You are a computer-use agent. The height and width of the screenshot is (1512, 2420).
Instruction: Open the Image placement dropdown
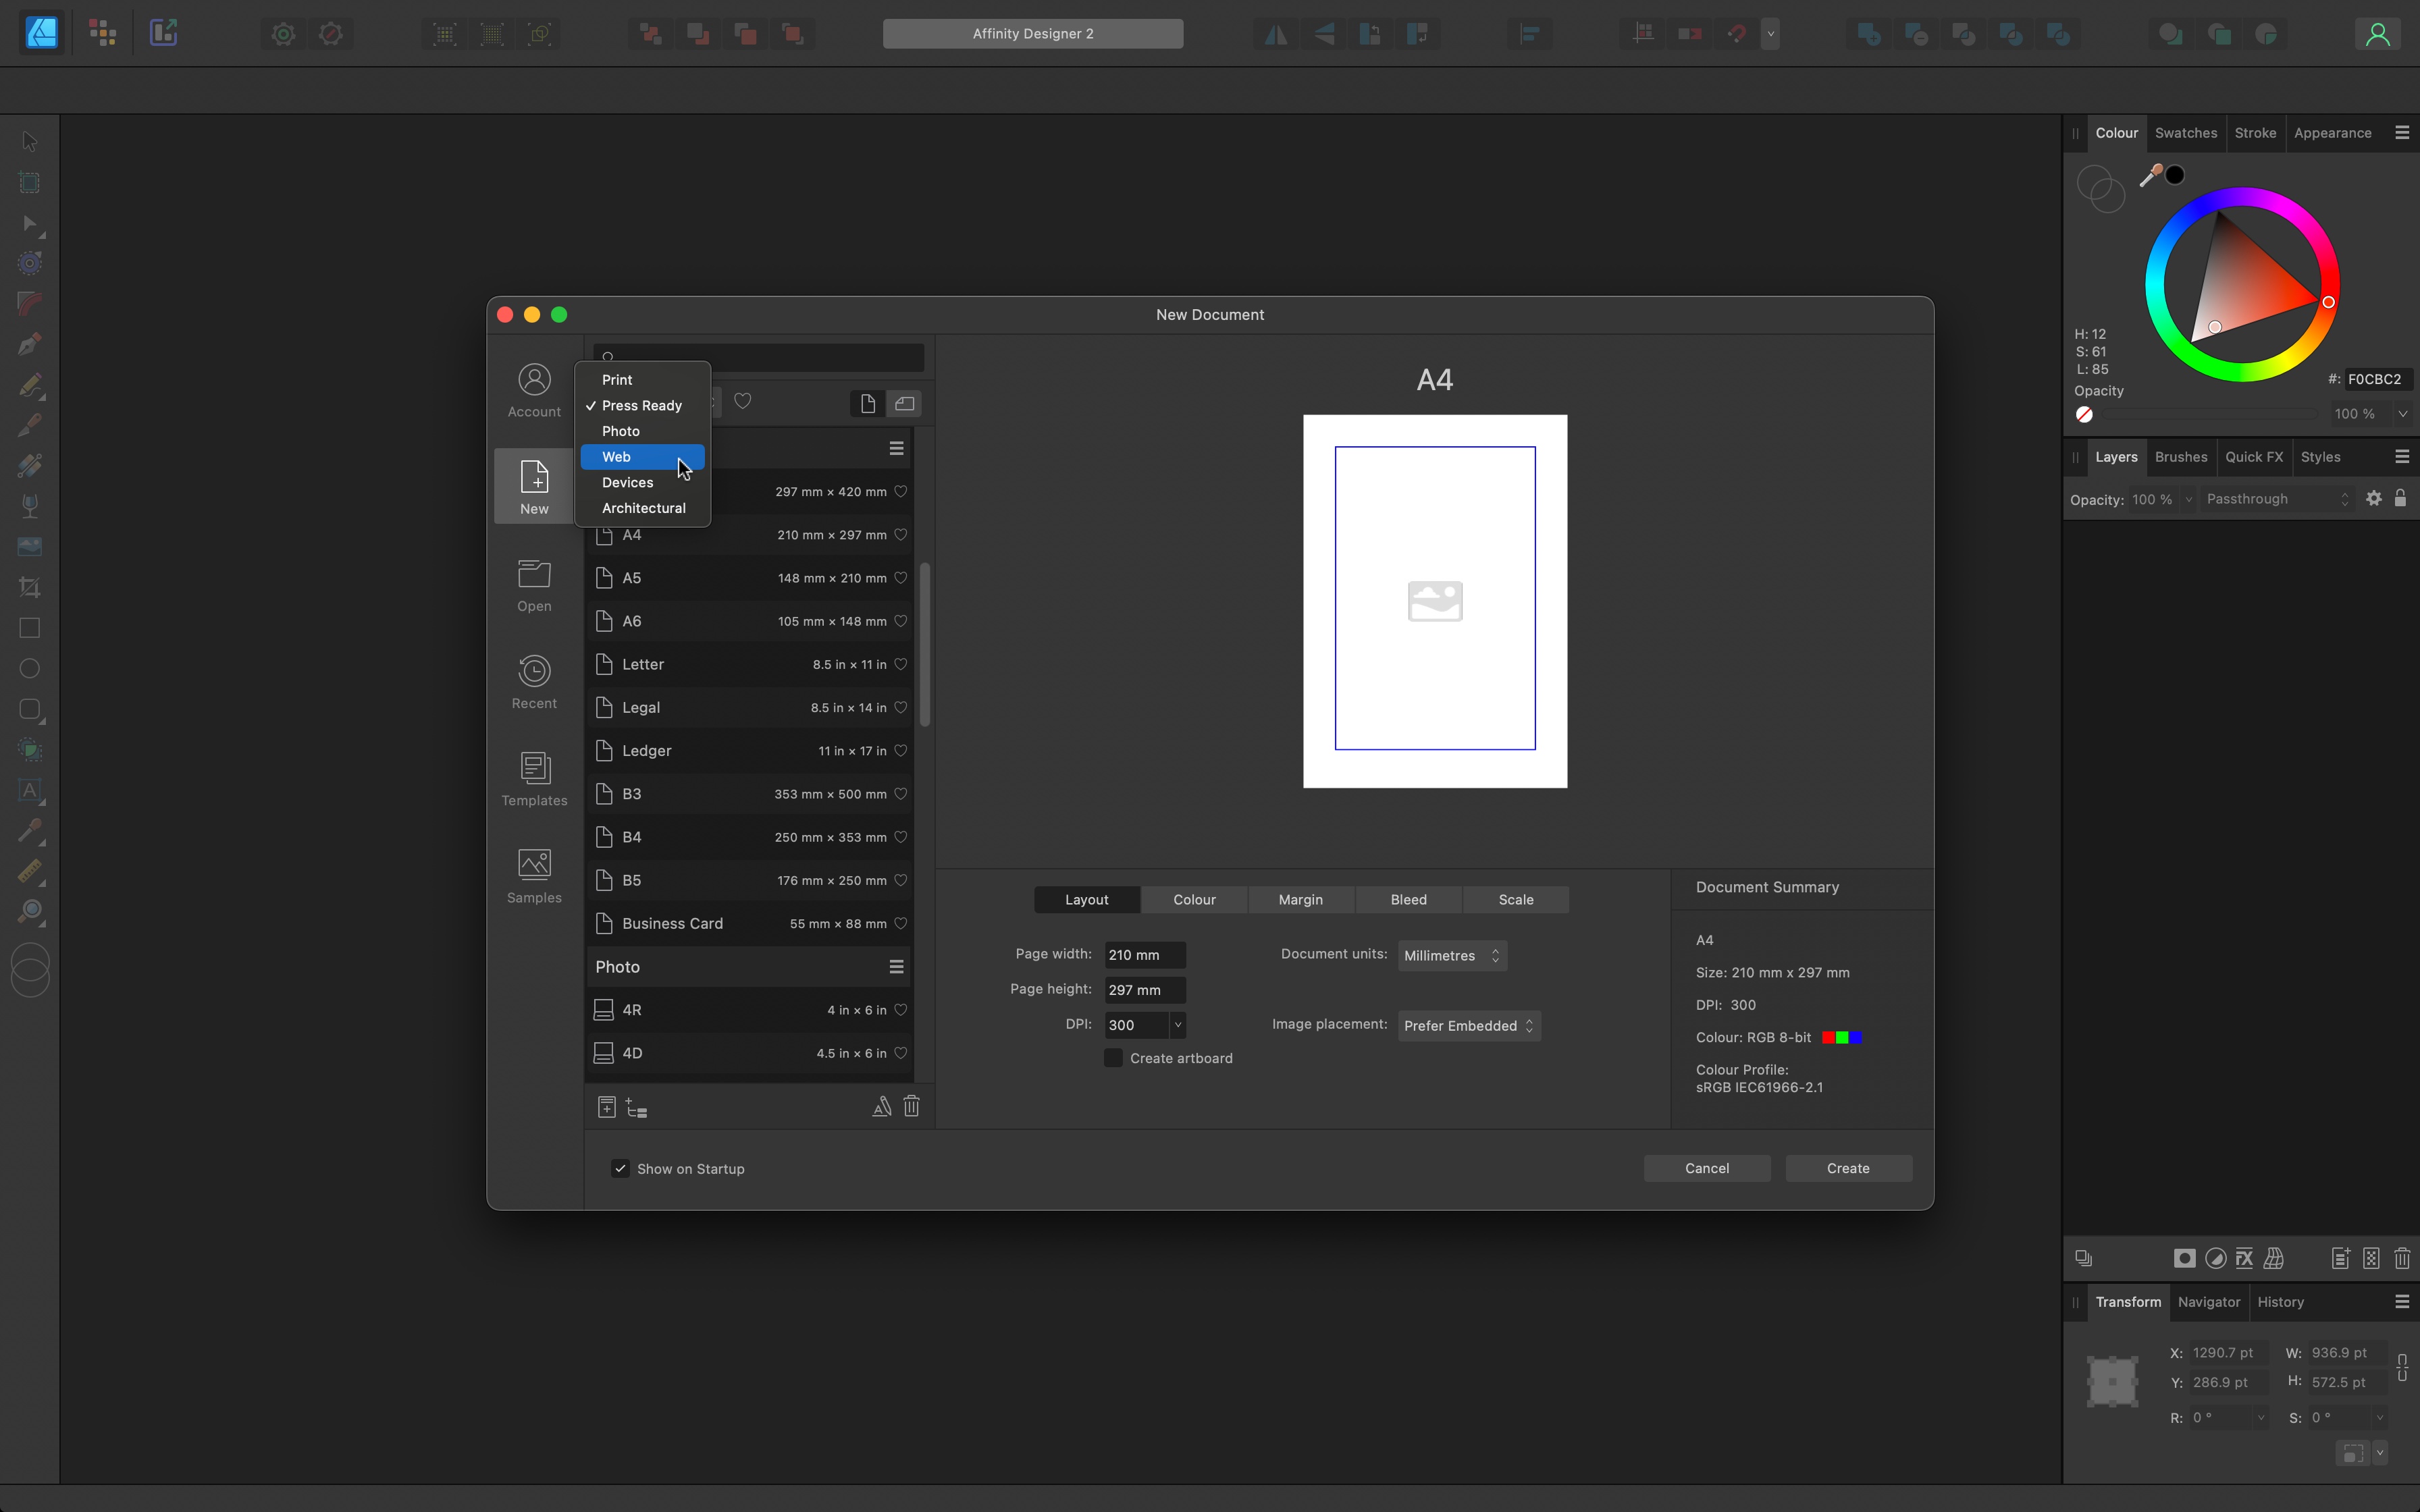click(x=1469, y=1025)
